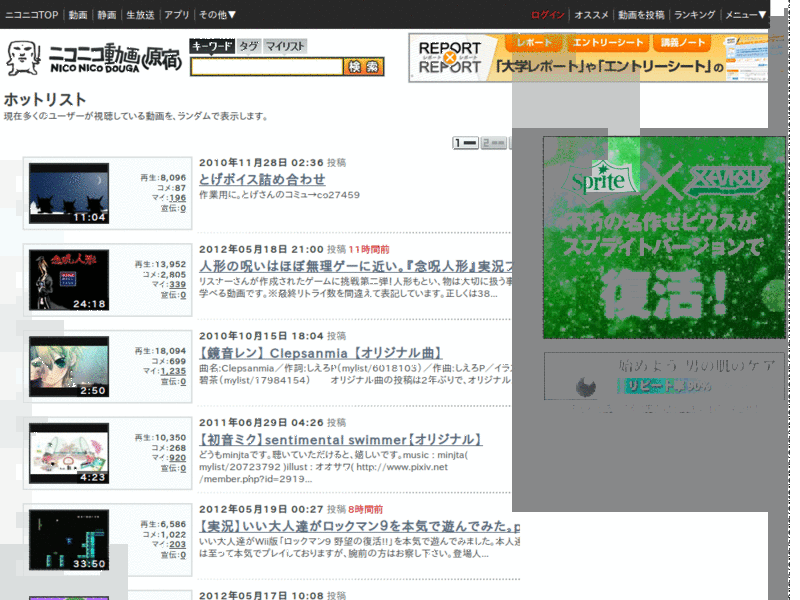The width and height of the screenshot is (800, 600).
Task: Click 宣伝 count for Clepsanmia video
Action: 183,382
